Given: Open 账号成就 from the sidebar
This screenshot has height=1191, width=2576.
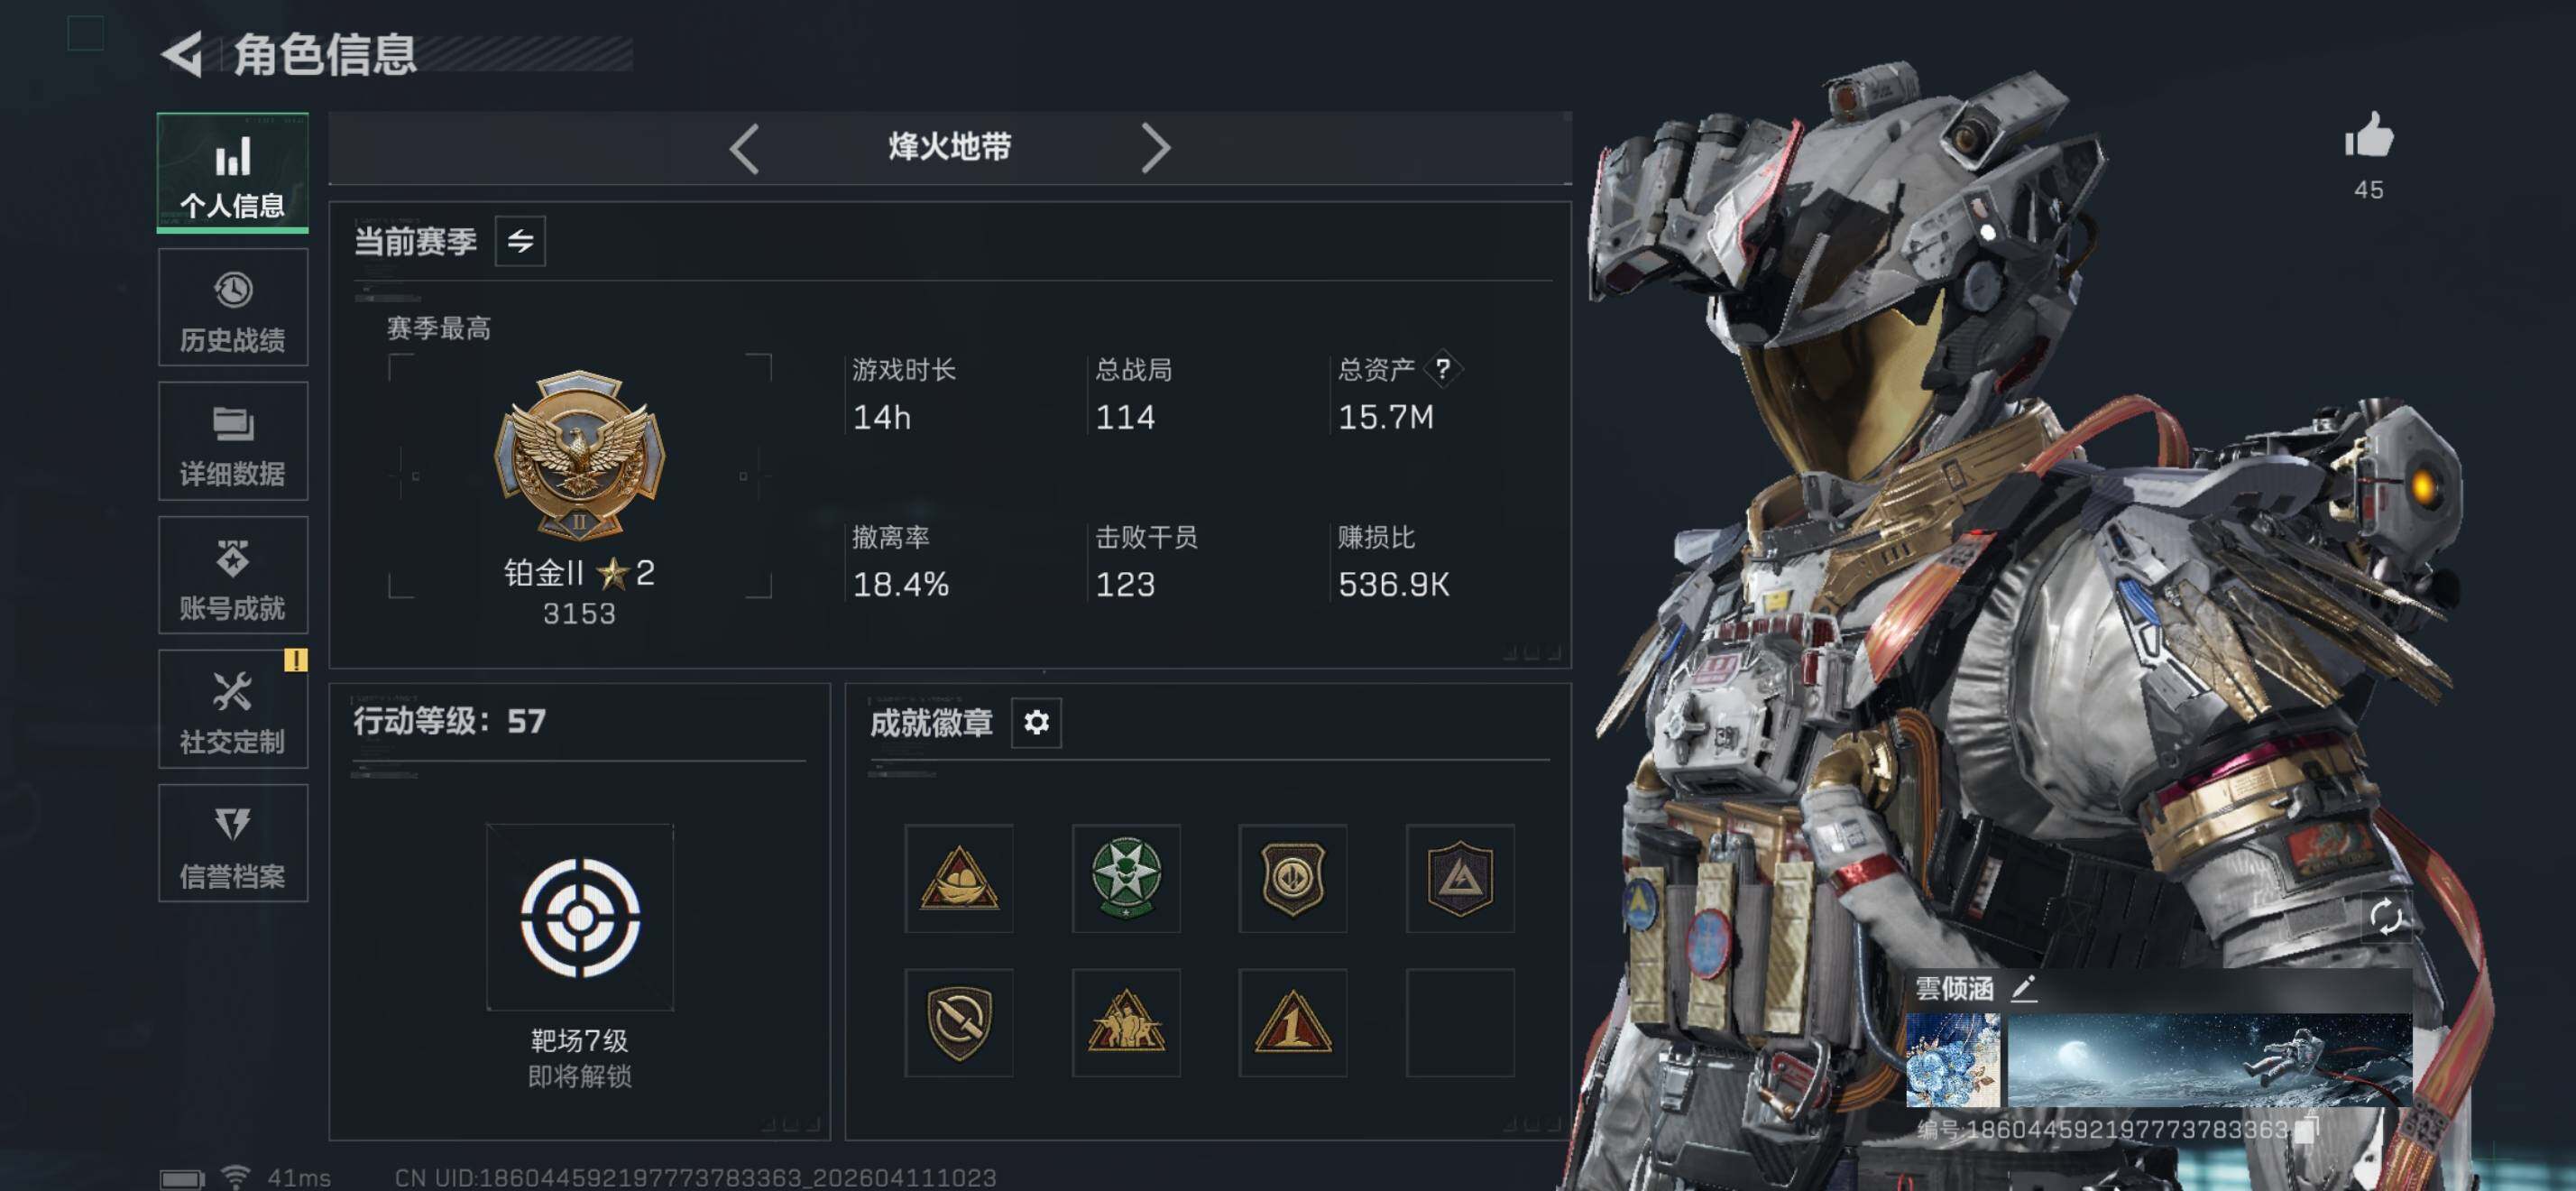Looking at the screenshot, I should click(232, 576).
